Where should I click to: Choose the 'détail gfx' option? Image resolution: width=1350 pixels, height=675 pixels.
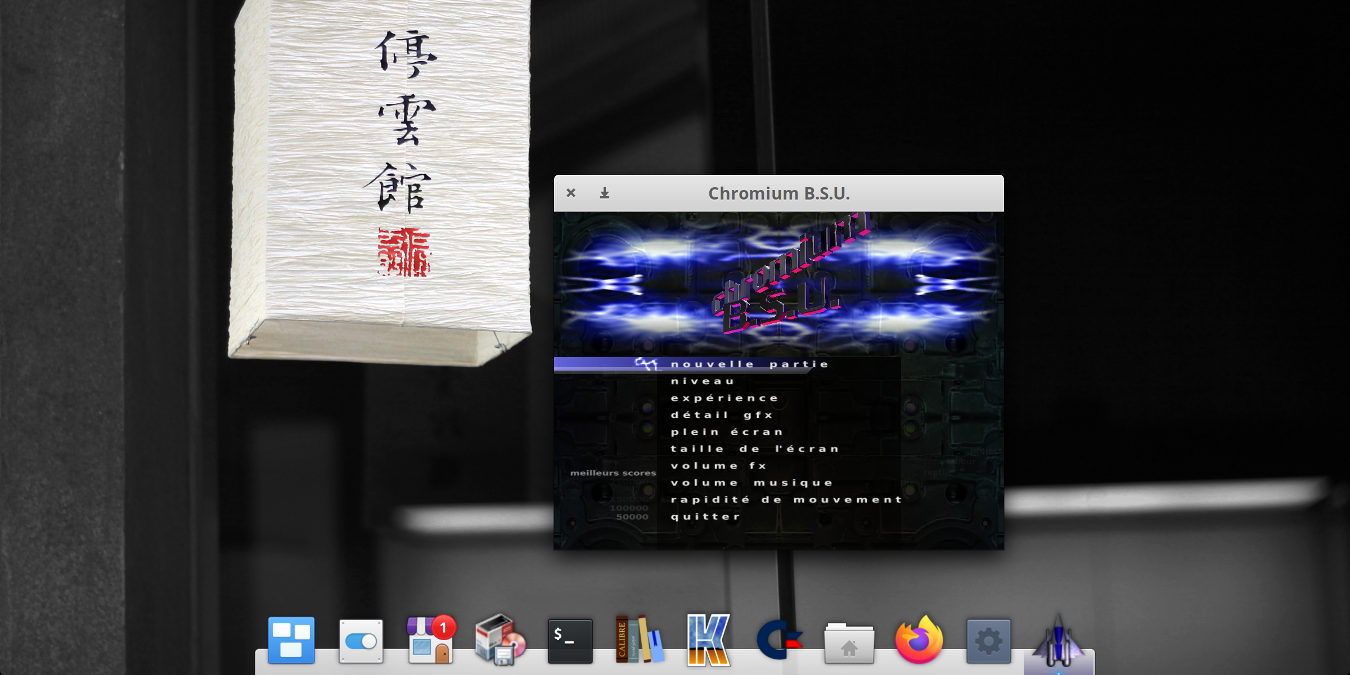coord(721,415)
